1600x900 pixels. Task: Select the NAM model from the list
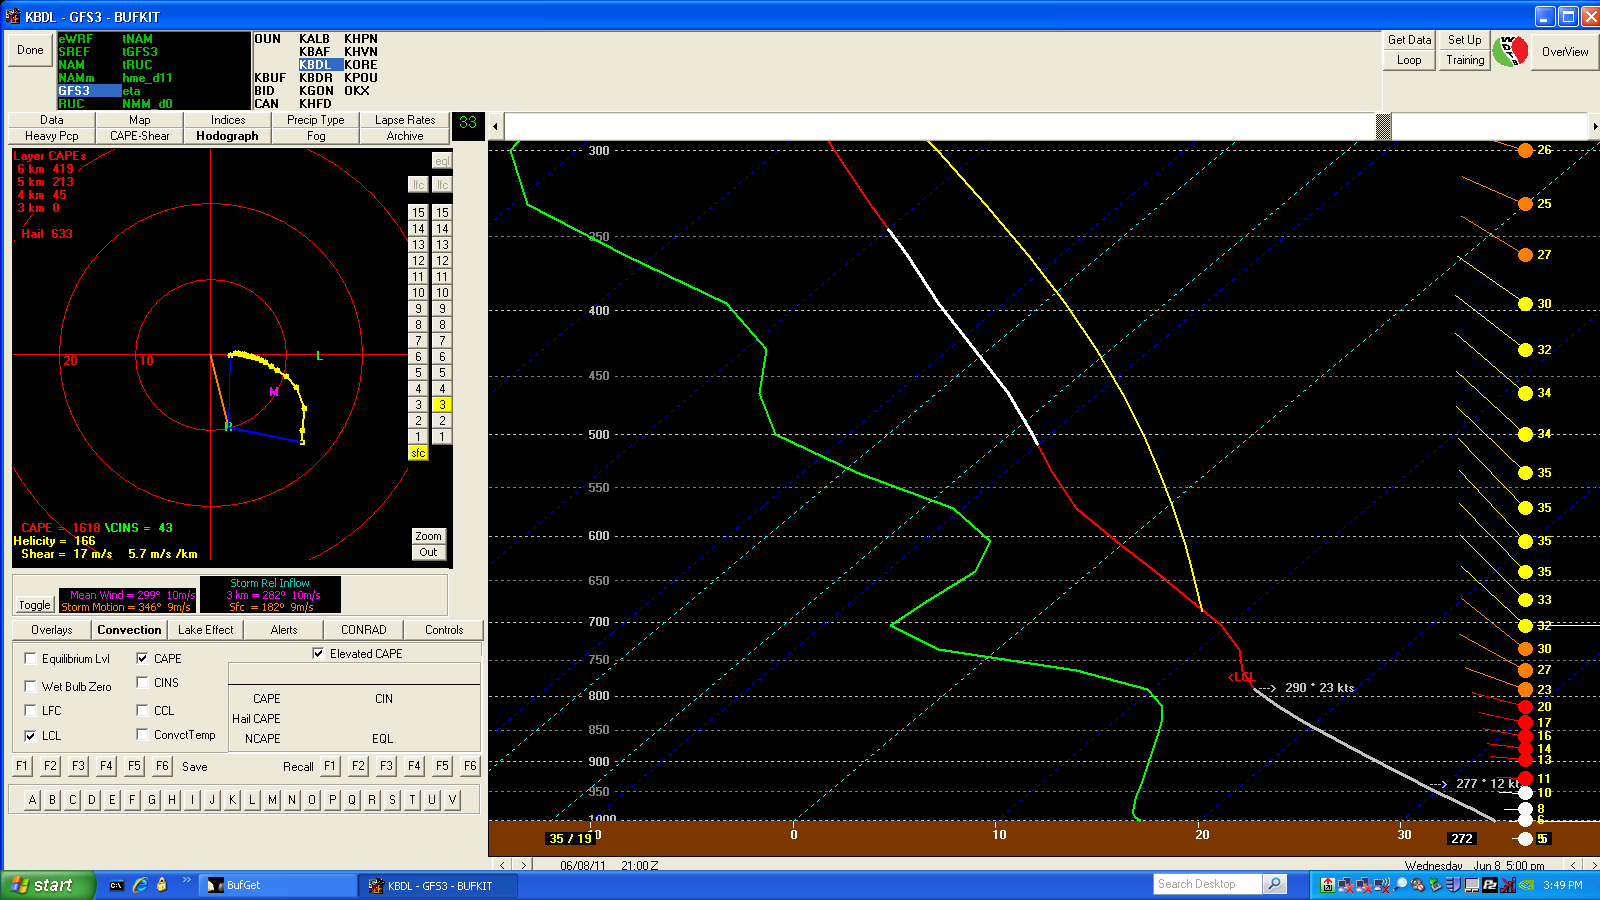71,65
